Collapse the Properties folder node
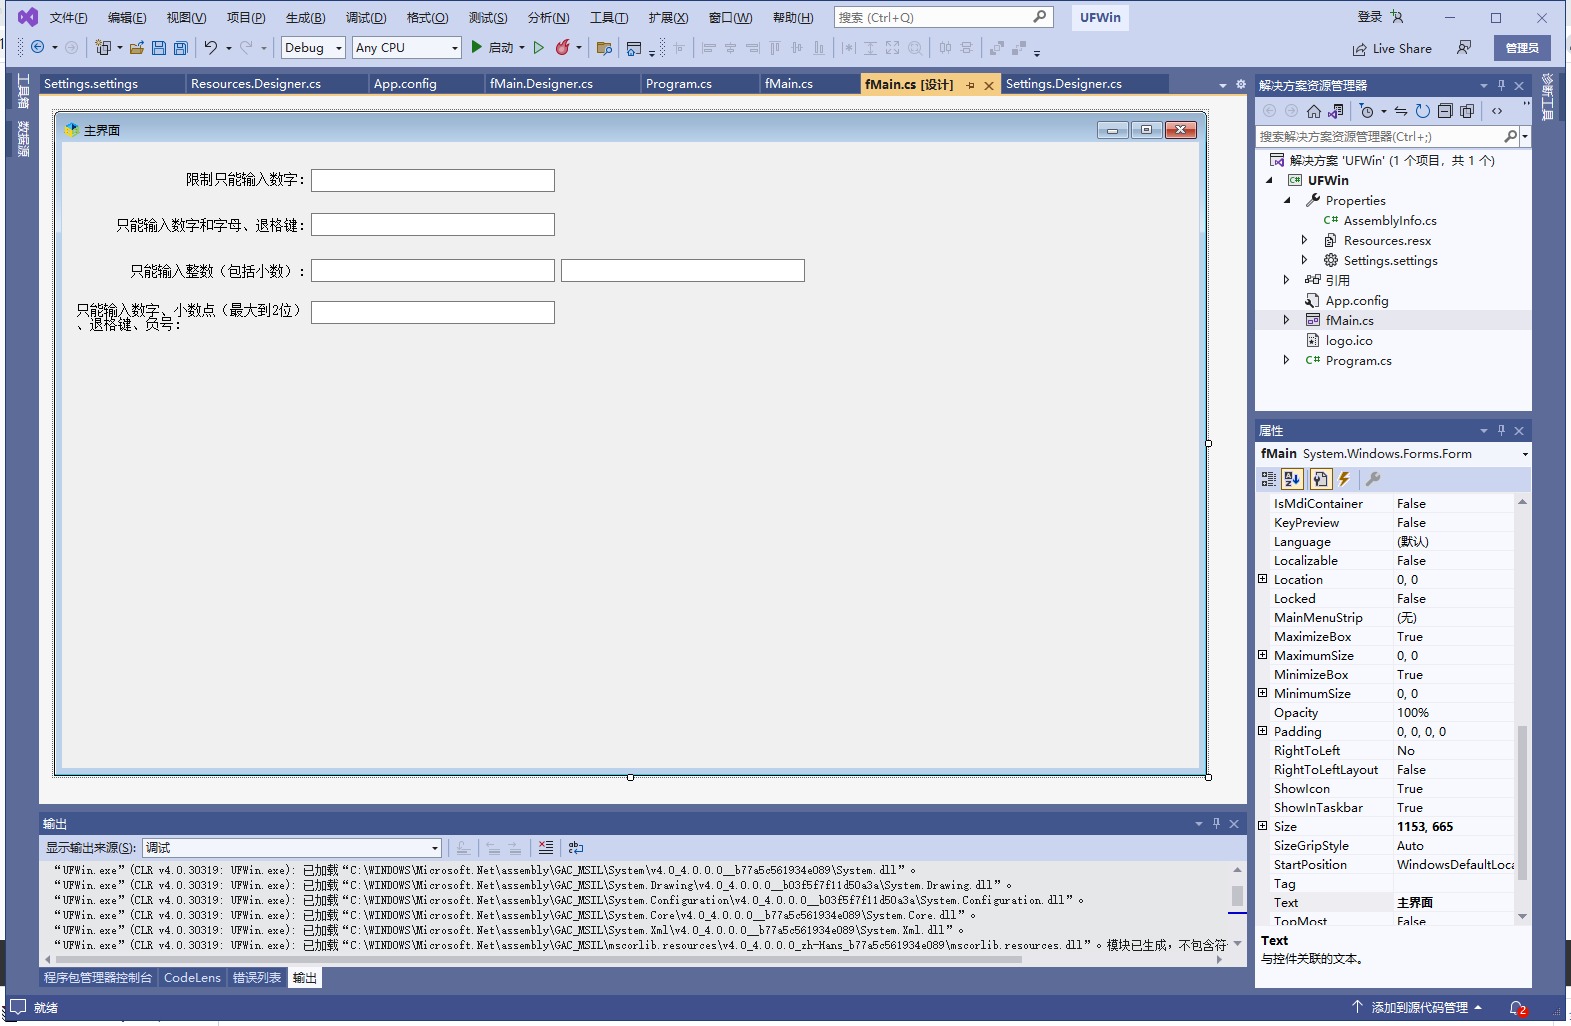The image size is (1571, 1026). click(1287, 200)
